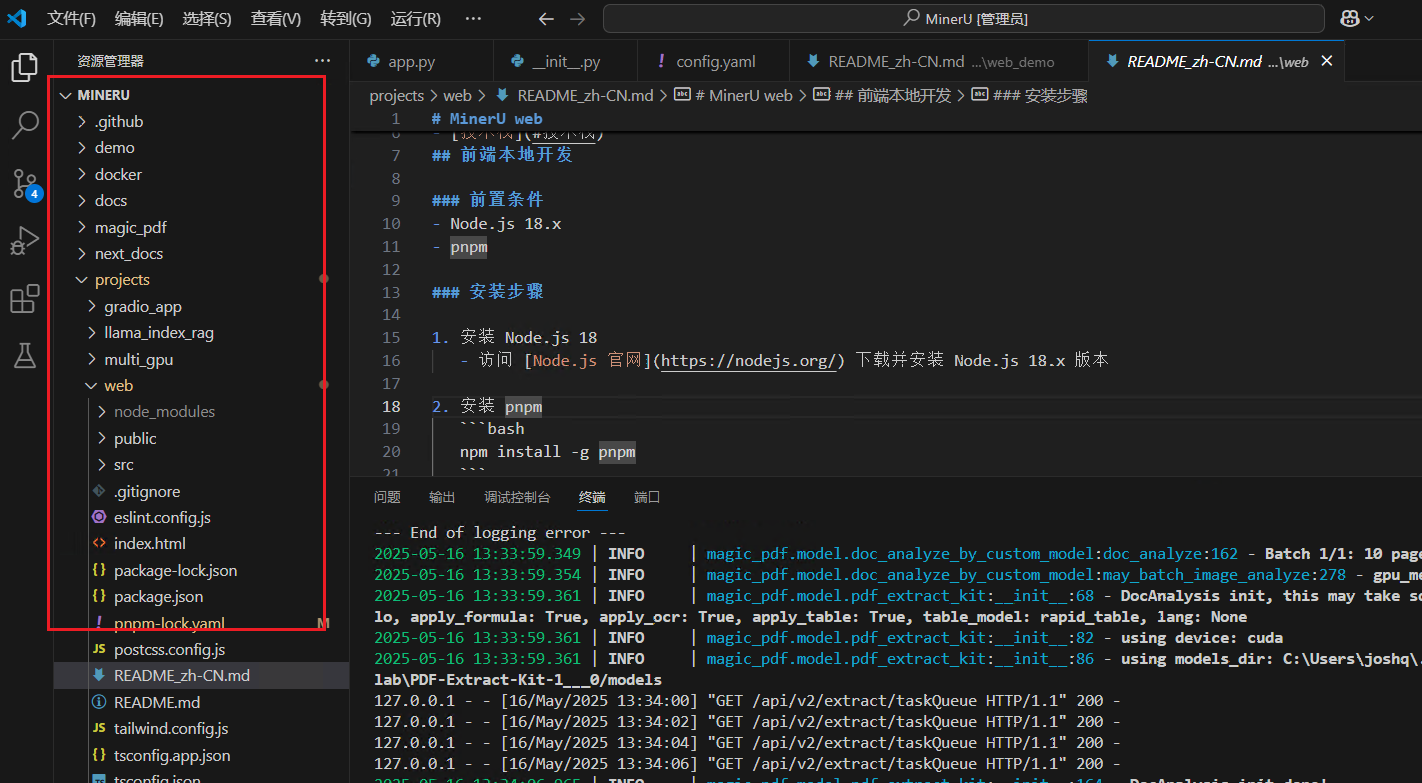Open the Testing flask view

pyautogui.click(x=24, y=355)
